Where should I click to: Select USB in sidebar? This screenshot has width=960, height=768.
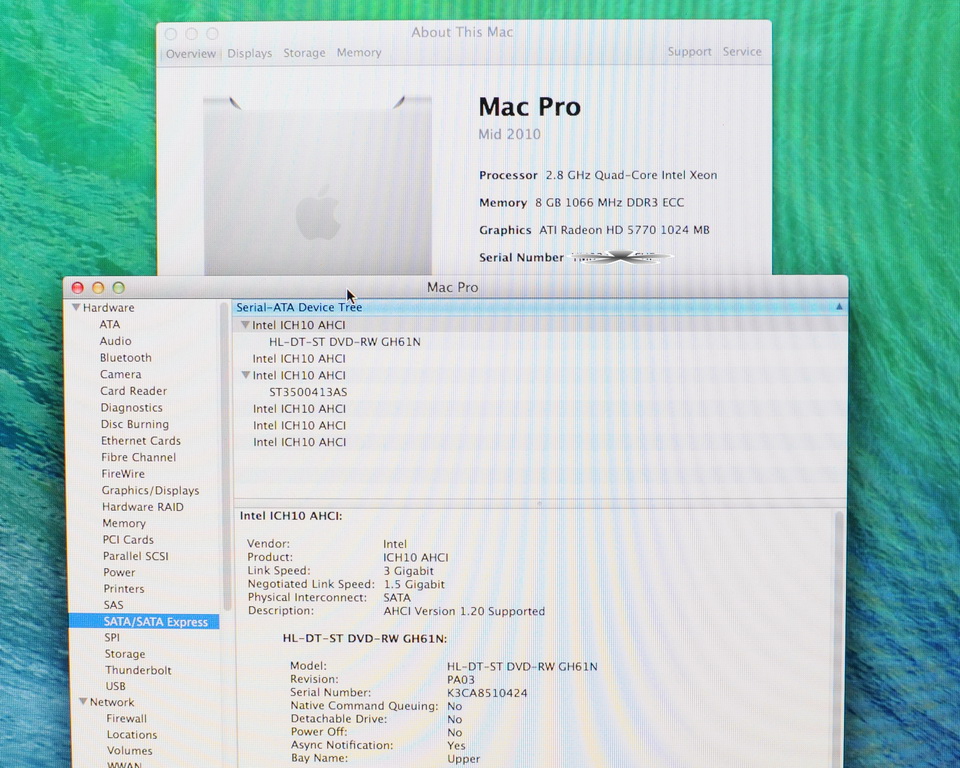point(115,687)
